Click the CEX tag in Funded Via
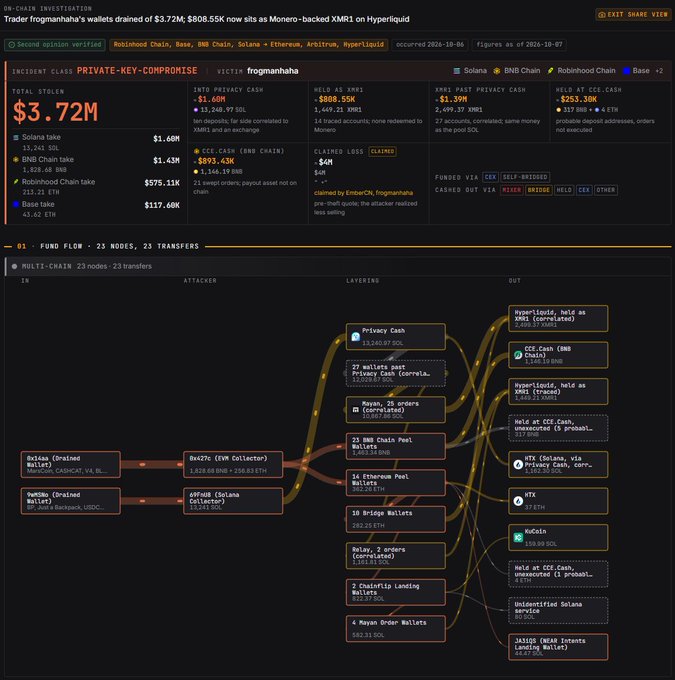 tap(490, 177)
